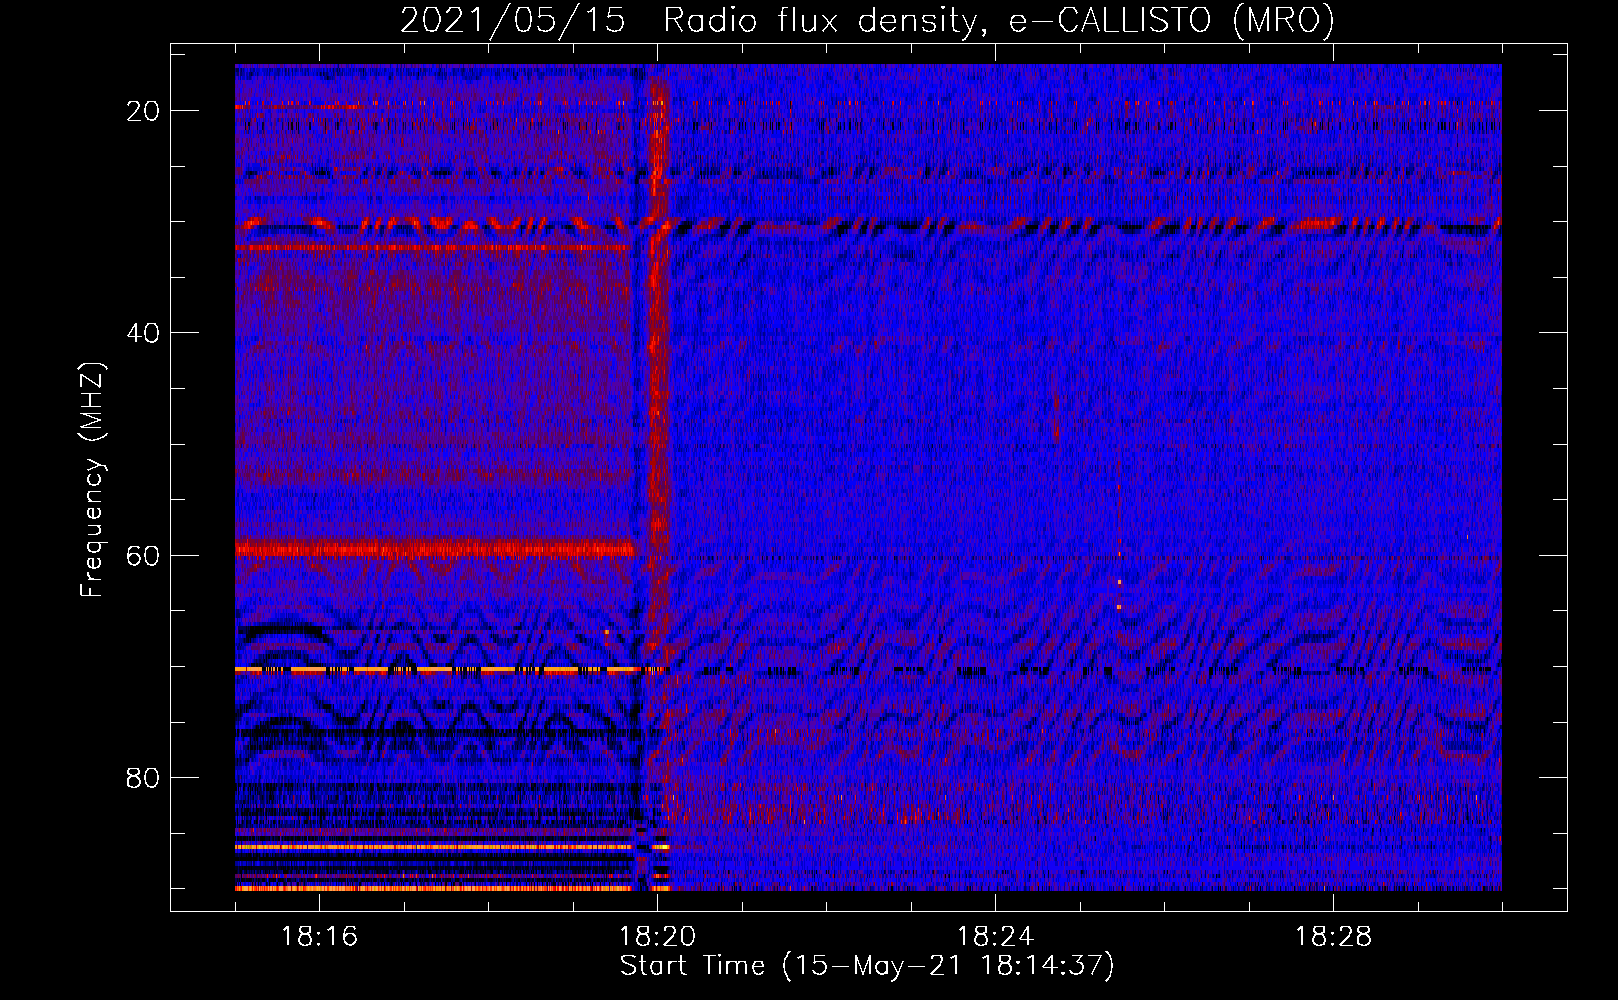This screenshot has height=1000, width=1618.
Task: Click the 20 MHz frequency tick label
Action: tap(143, 111)
